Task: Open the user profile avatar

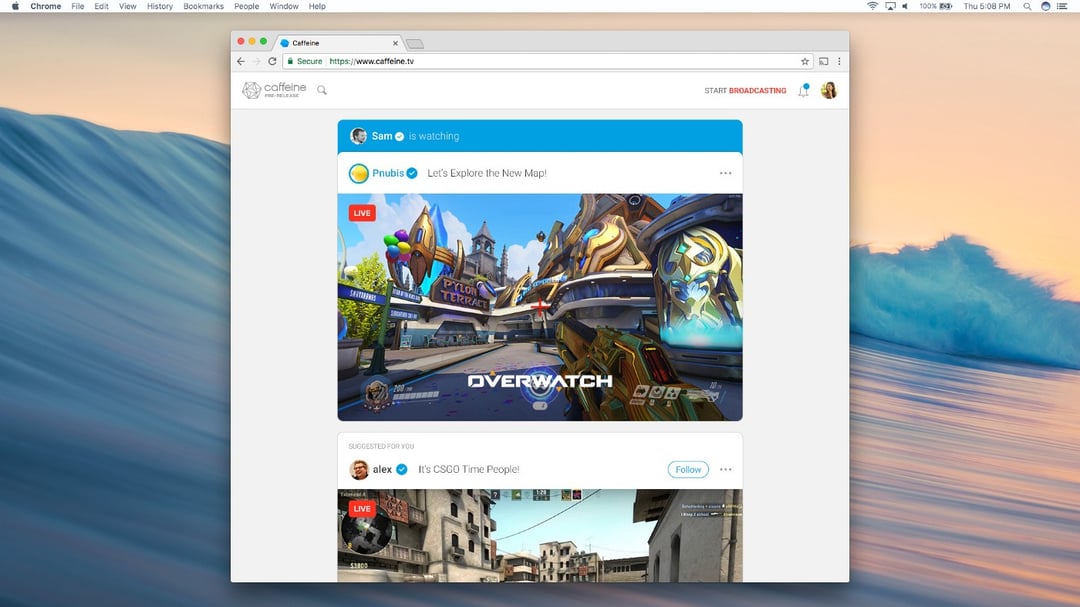Action: [x=829, y=91]
